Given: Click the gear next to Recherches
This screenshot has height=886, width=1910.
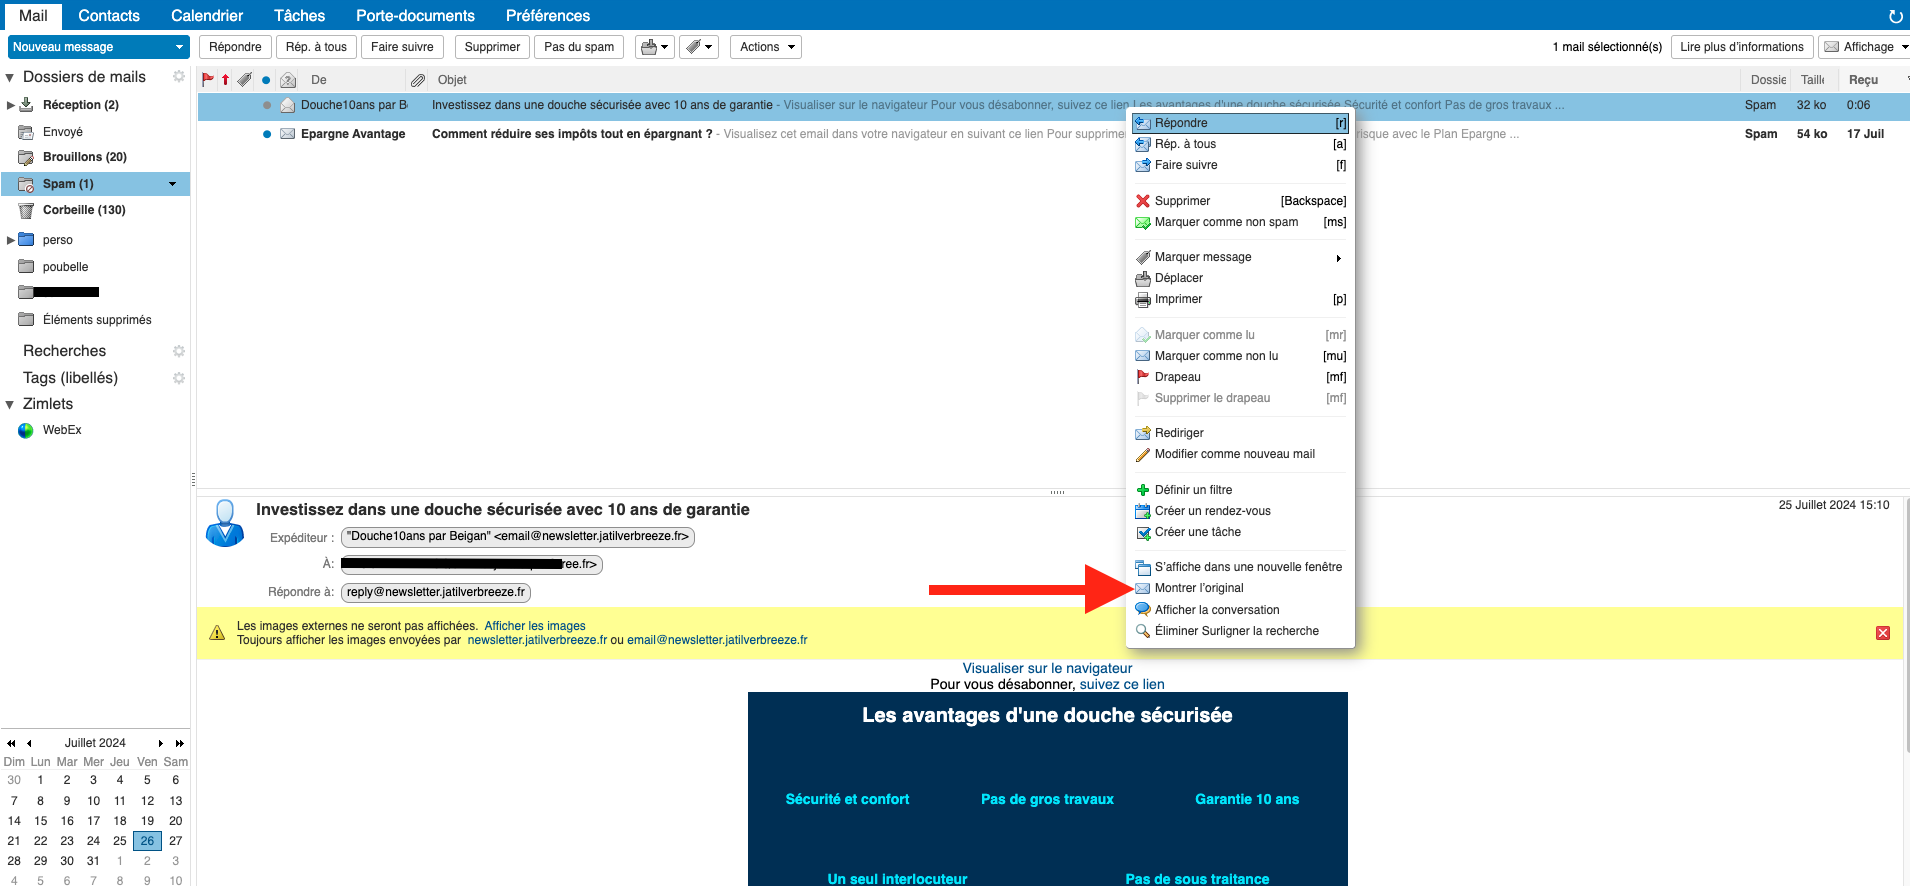Looking at the screenshot, I should (x=179, y=351).
